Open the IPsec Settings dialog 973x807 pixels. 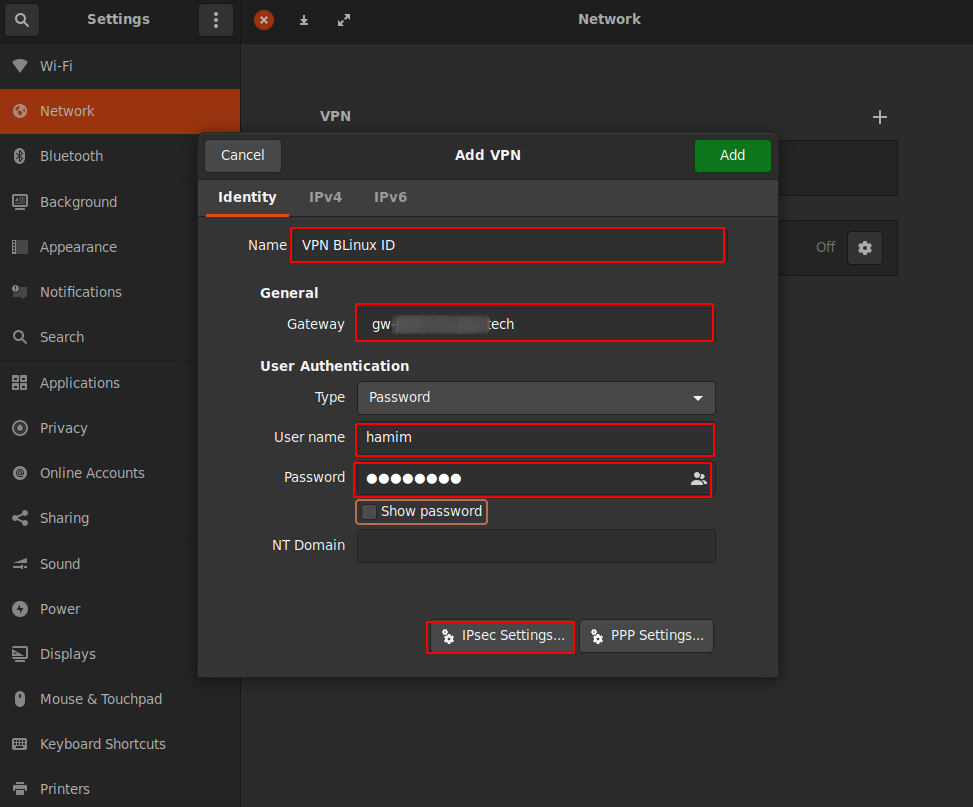500,636
